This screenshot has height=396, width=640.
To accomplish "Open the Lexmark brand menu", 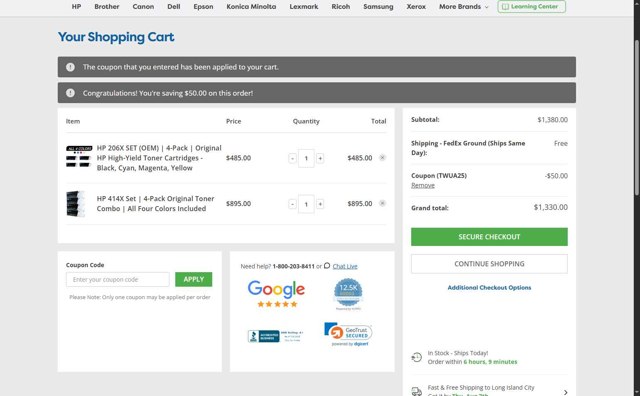I will pos(304,7).
